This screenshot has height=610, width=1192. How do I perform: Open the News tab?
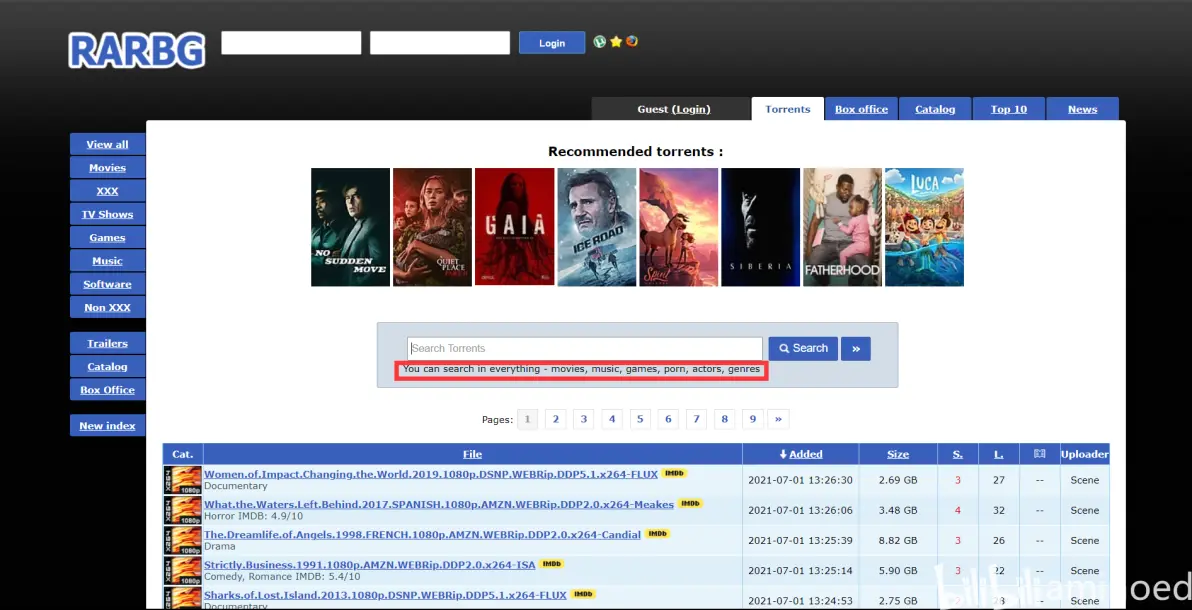tap(1083, 109)
